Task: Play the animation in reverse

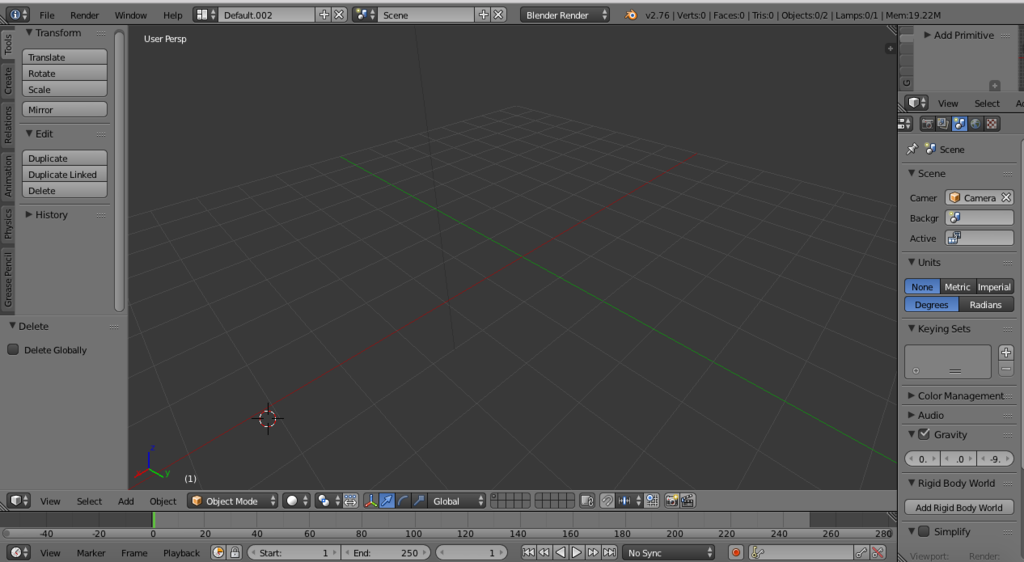Action: [560, 552]
